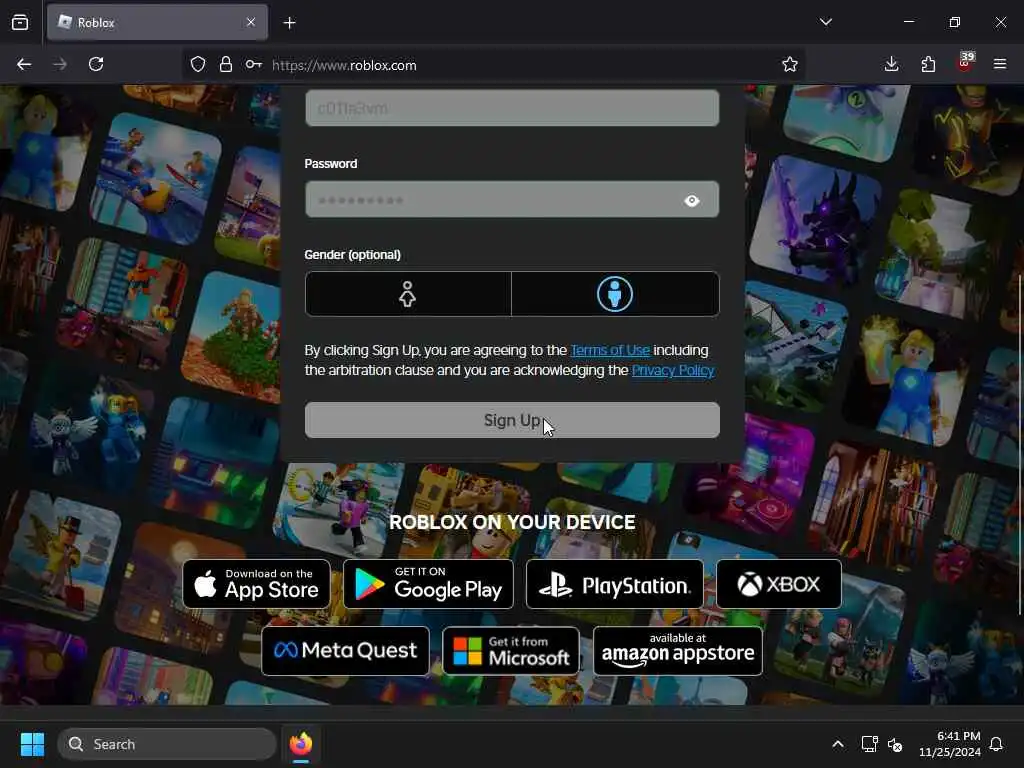Click Get it on Google Play badge
Viewport: 1024px width, 768px height.
click(x=428, y=584)
